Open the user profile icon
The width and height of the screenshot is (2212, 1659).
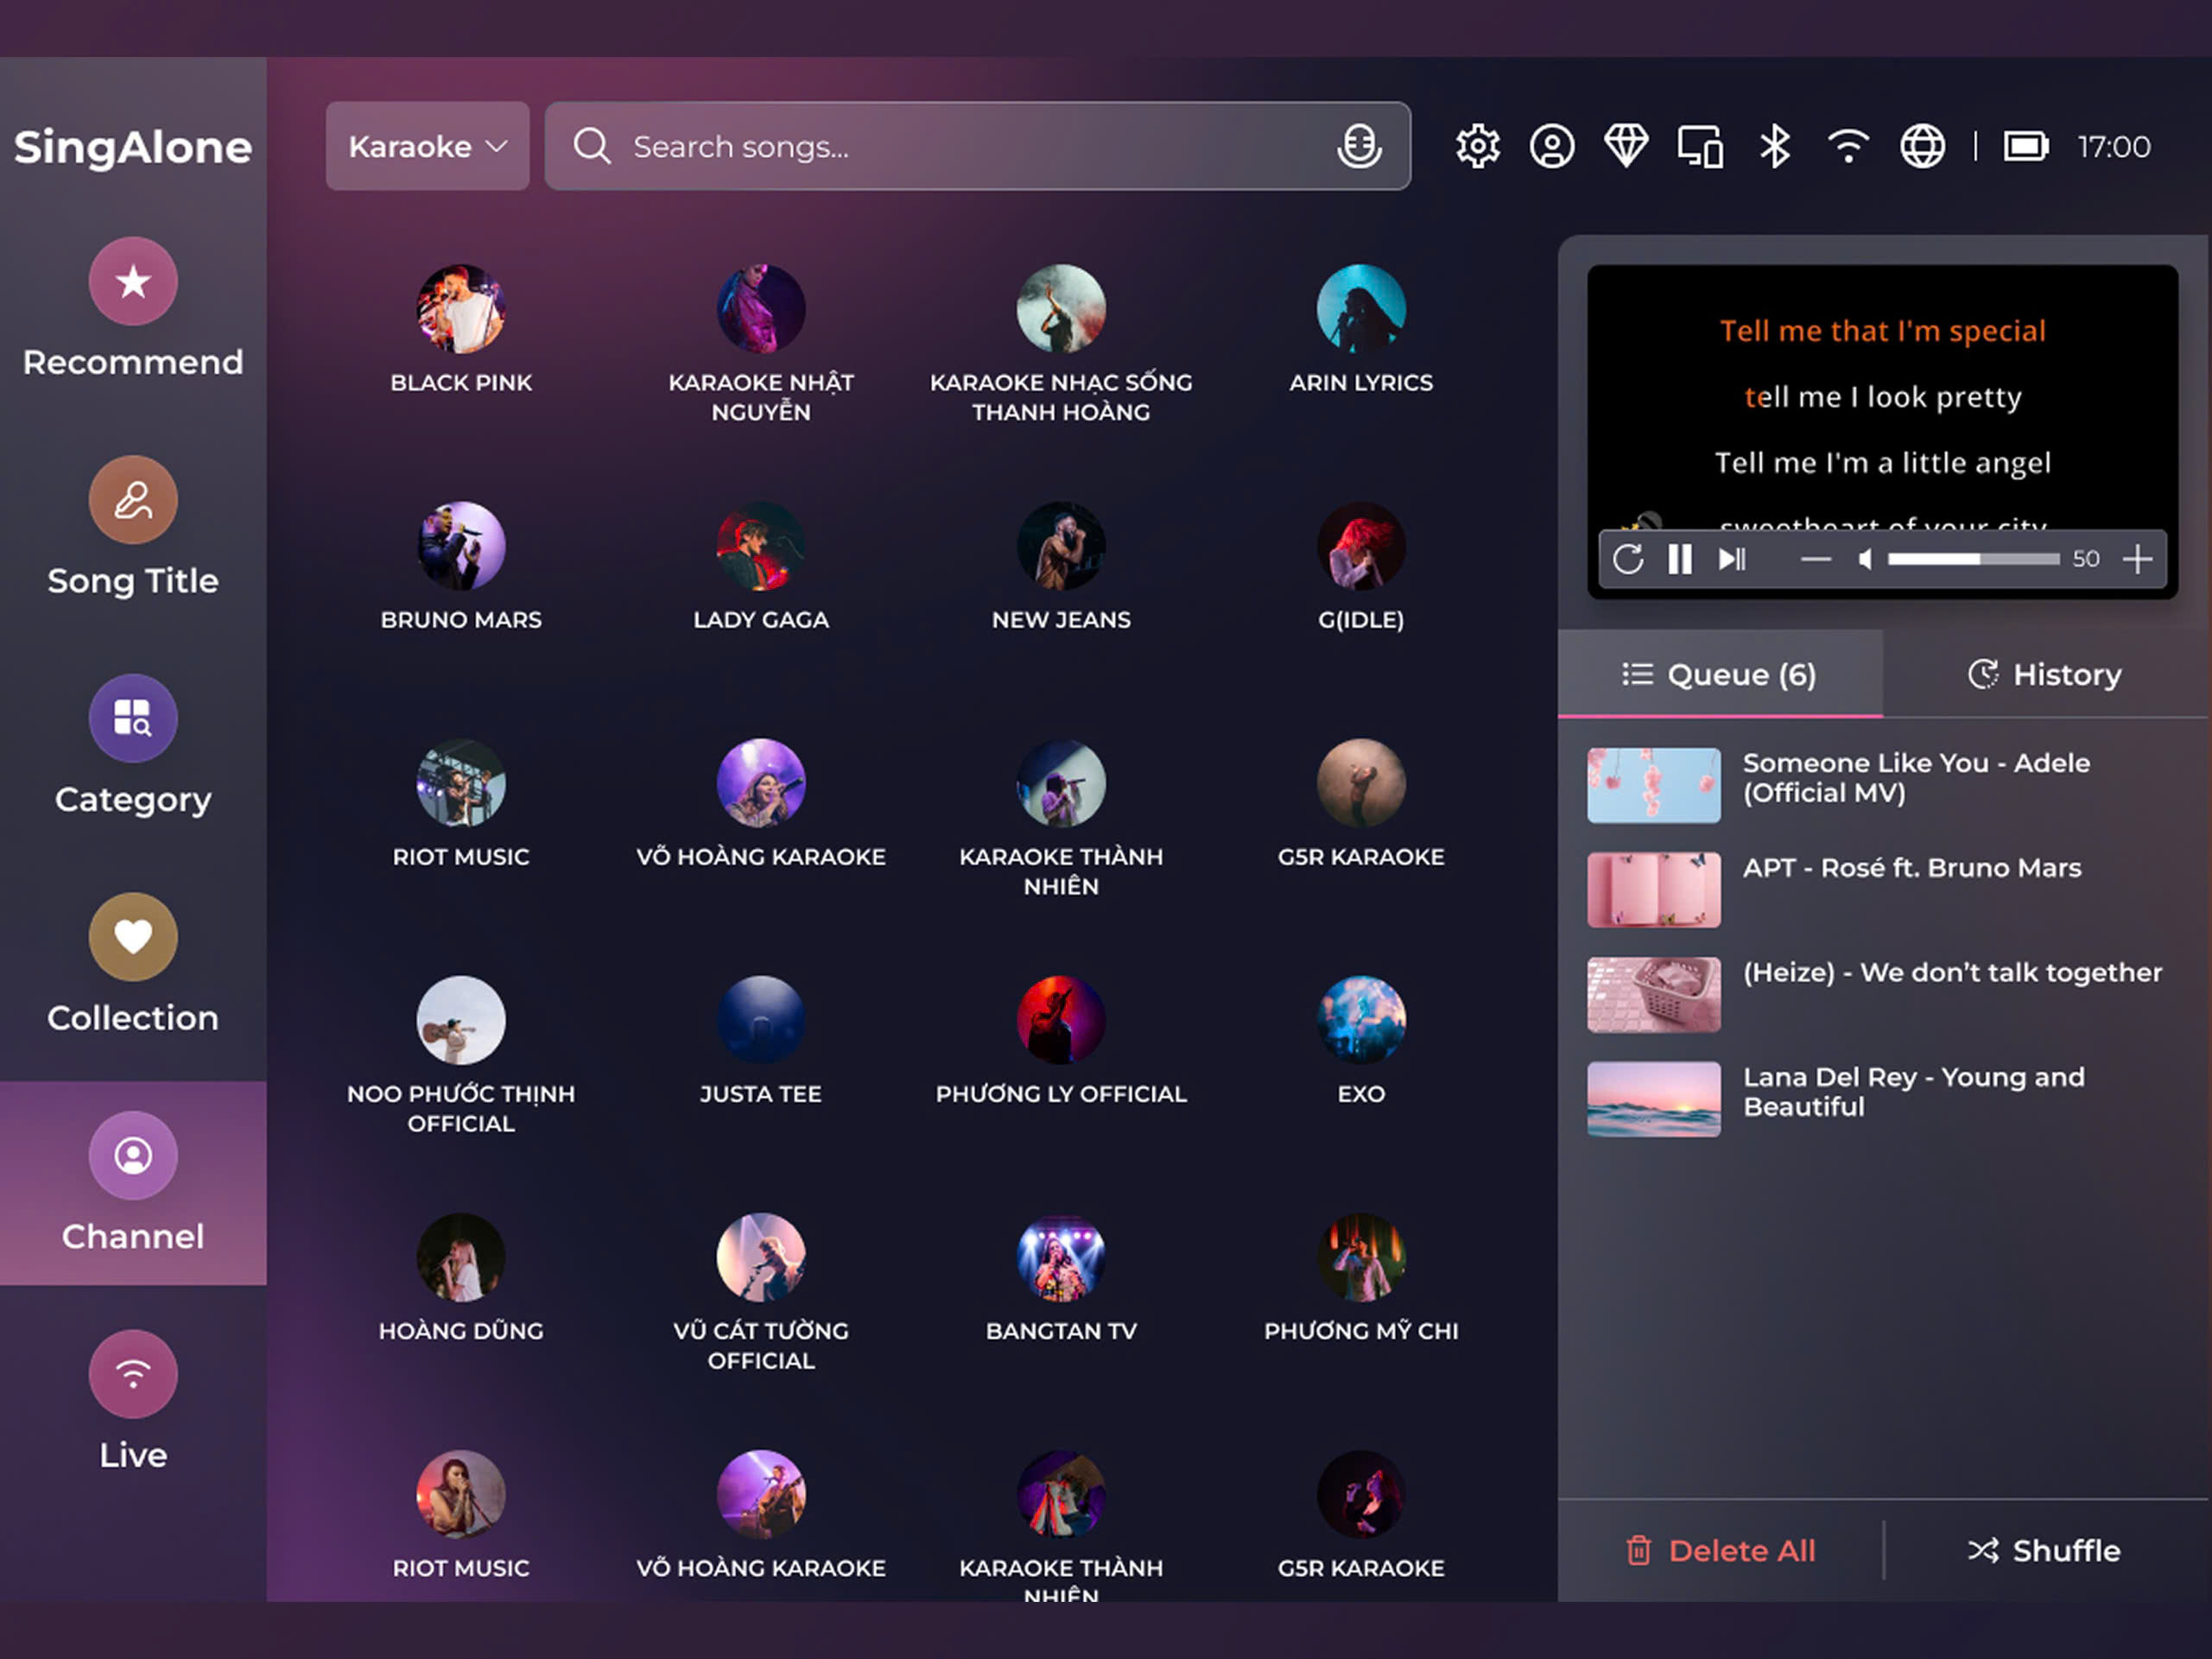coord(1552,147)
